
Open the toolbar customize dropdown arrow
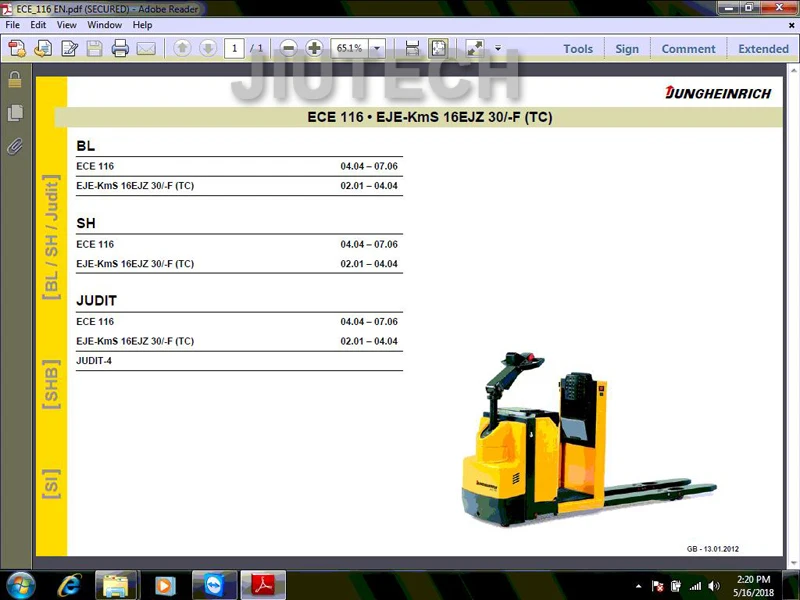498,48
